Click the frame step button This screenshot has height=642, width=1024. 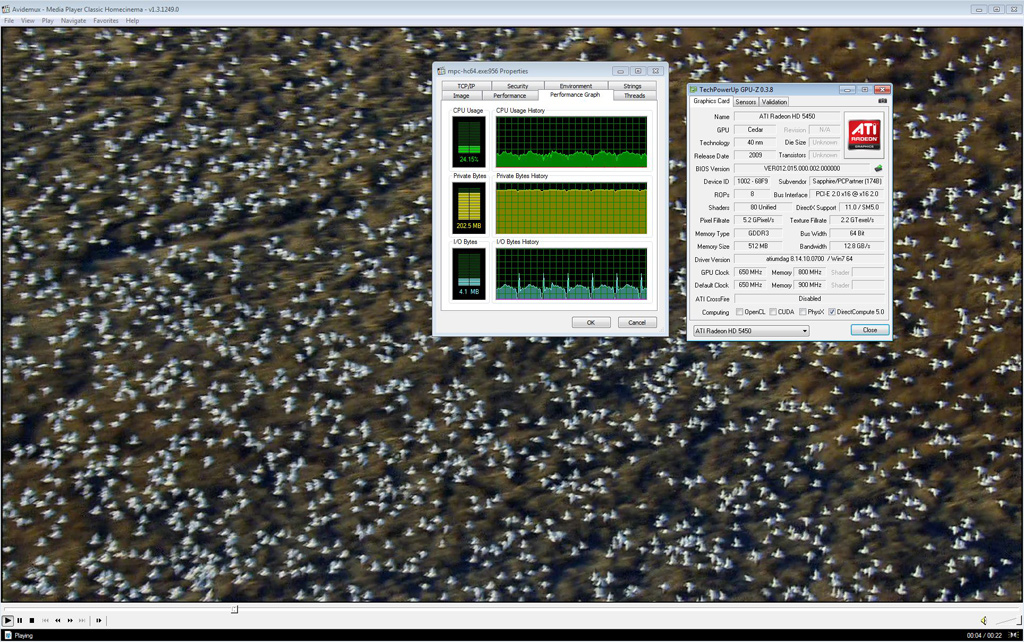pyautogui.click(x=99, y=621)
